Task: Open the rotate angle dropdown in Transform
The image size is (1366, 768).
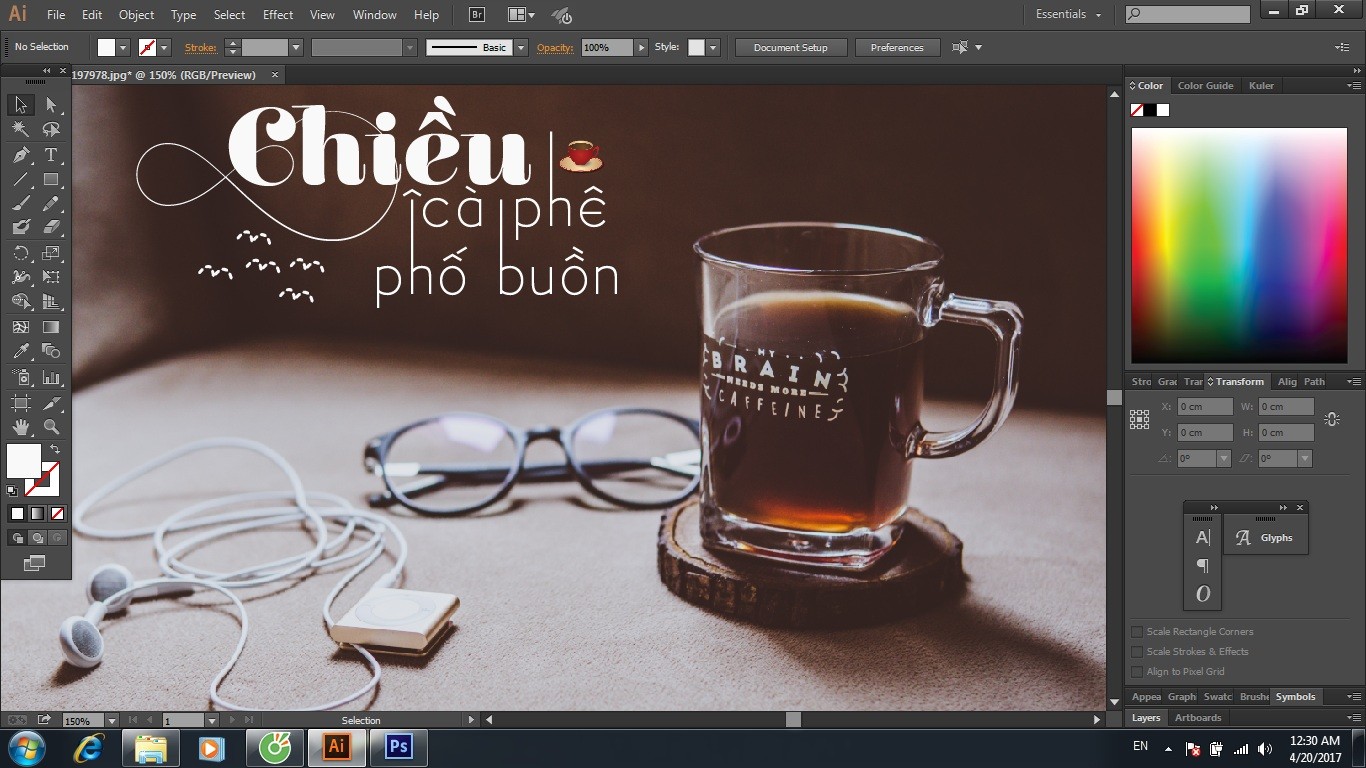Action: [1223, 459]
